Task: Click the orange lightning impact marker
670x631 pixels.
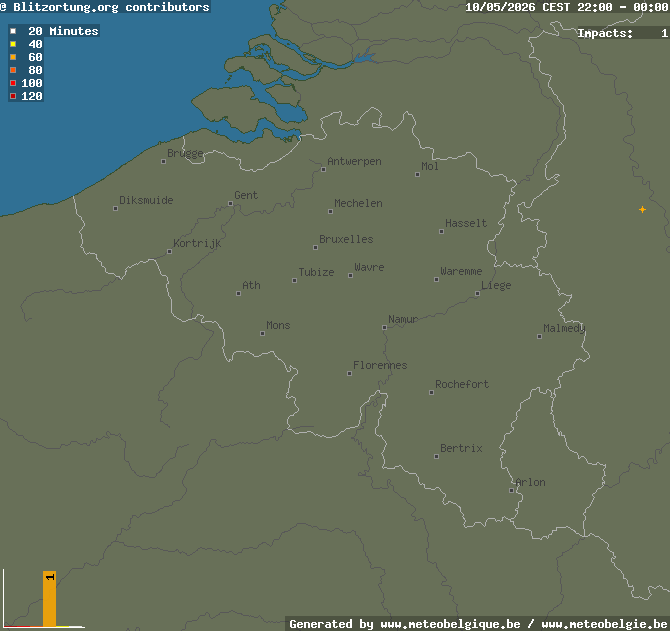Action: click(642, 209)
